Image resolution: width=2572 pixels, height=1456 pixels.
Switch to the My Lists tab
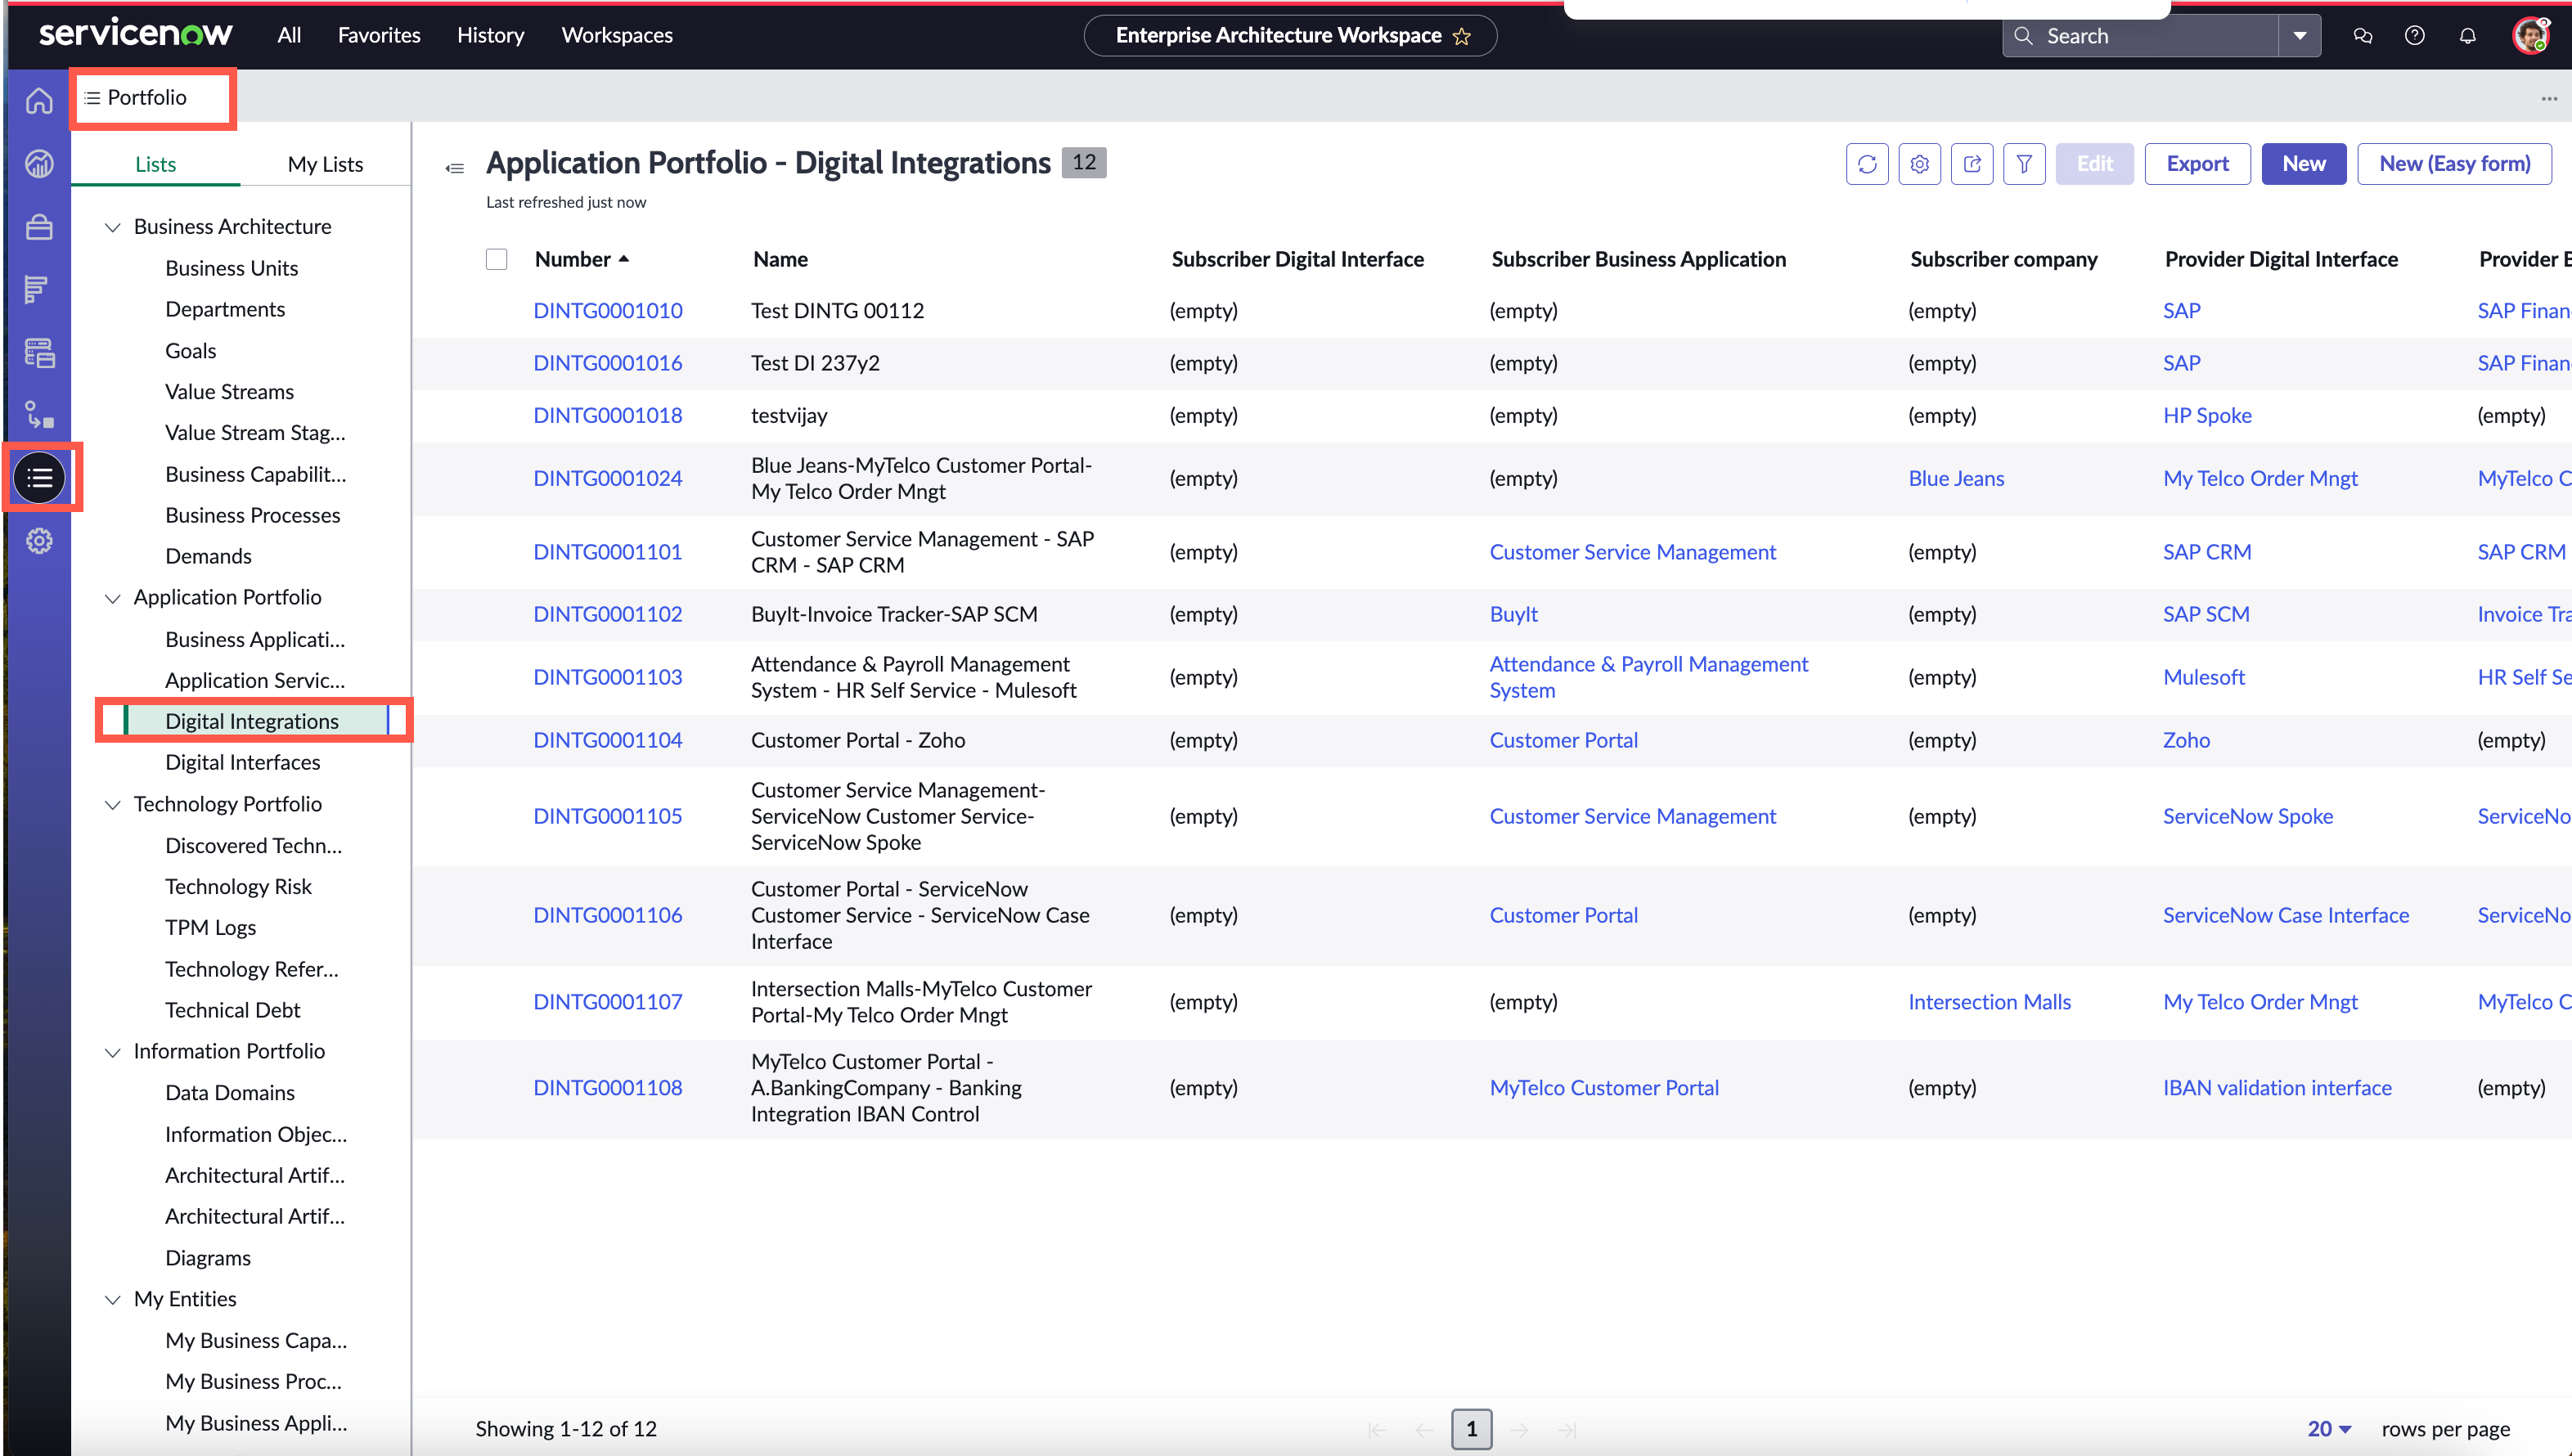(x=325, y=165)
